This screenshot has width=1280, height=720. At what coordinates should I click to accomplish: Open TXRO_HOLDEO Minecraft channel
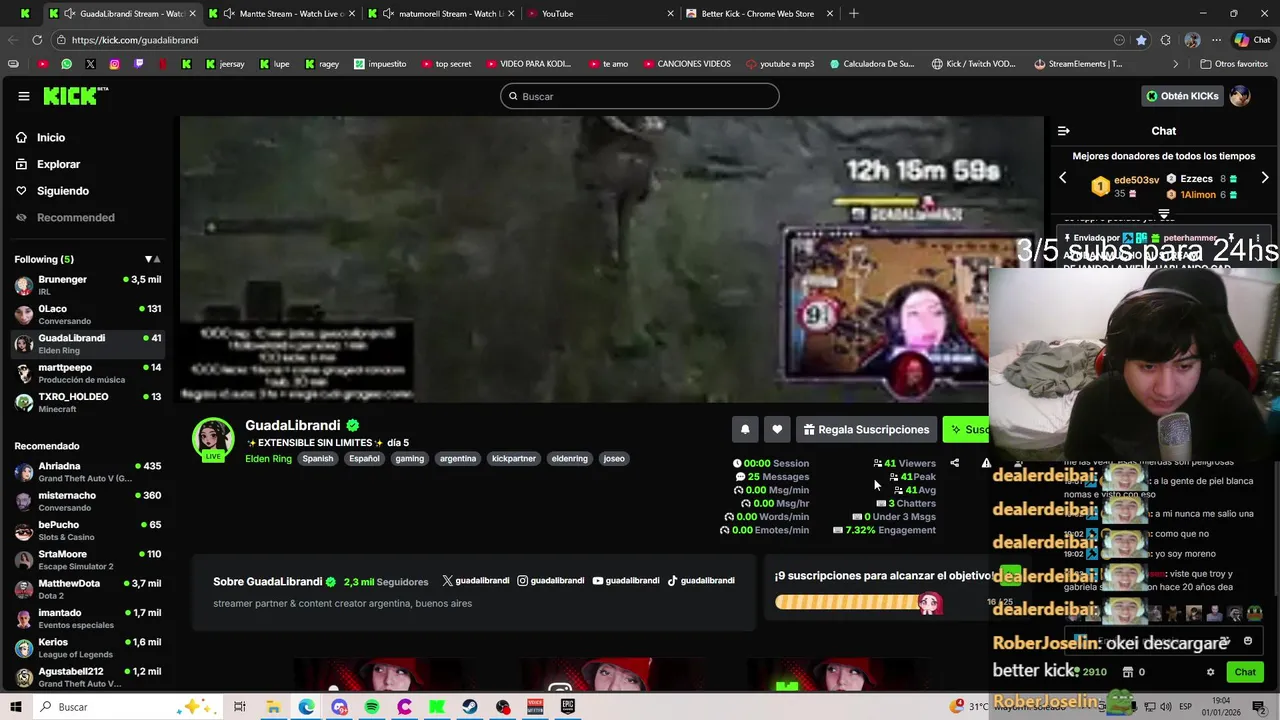(x=88, y=402)
